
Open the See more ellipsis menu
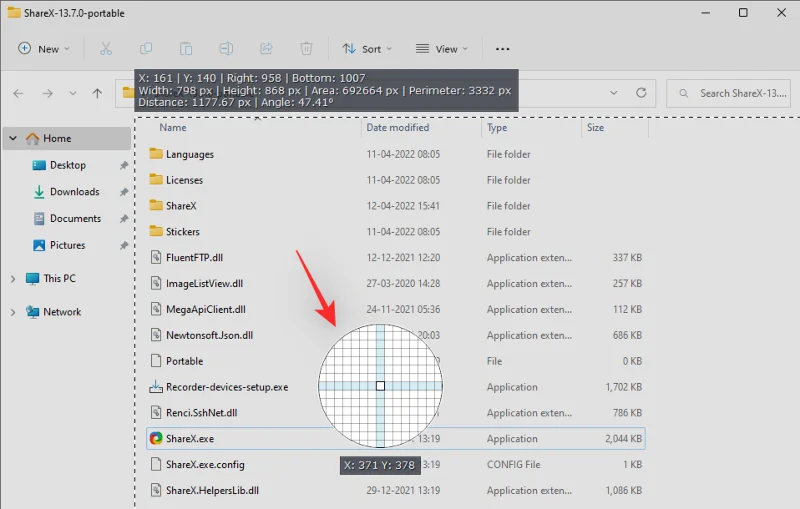503,49
